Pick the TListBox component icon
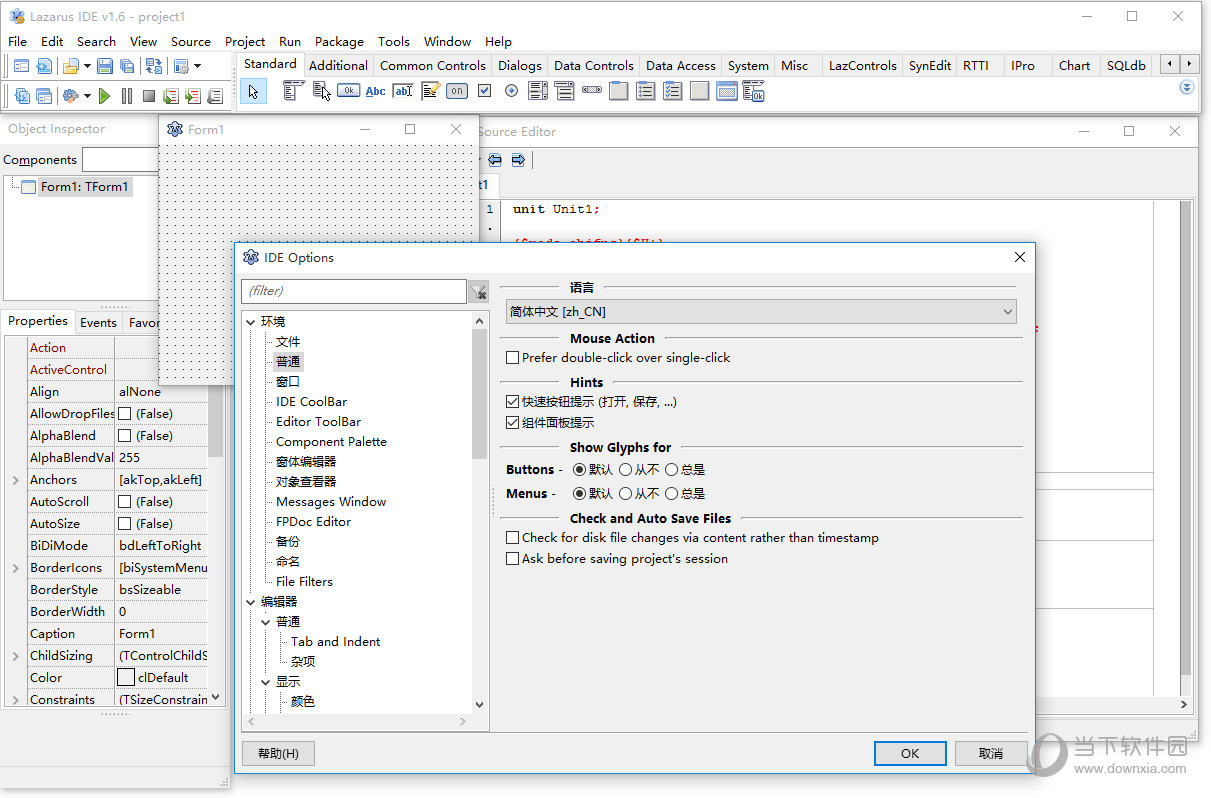Viewport: 1211px width, 798px height. [x=538, y=92]
